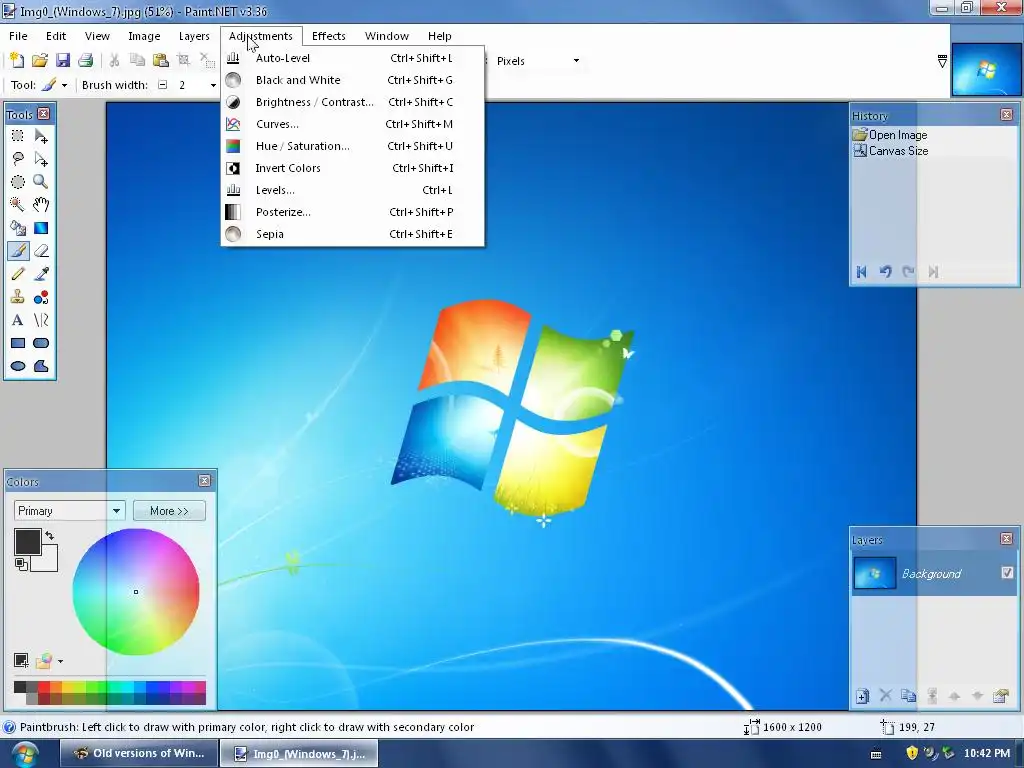Screen dimensions: 1024x768
Task: Open the Effects menu
Action: (x=328, y=36)
